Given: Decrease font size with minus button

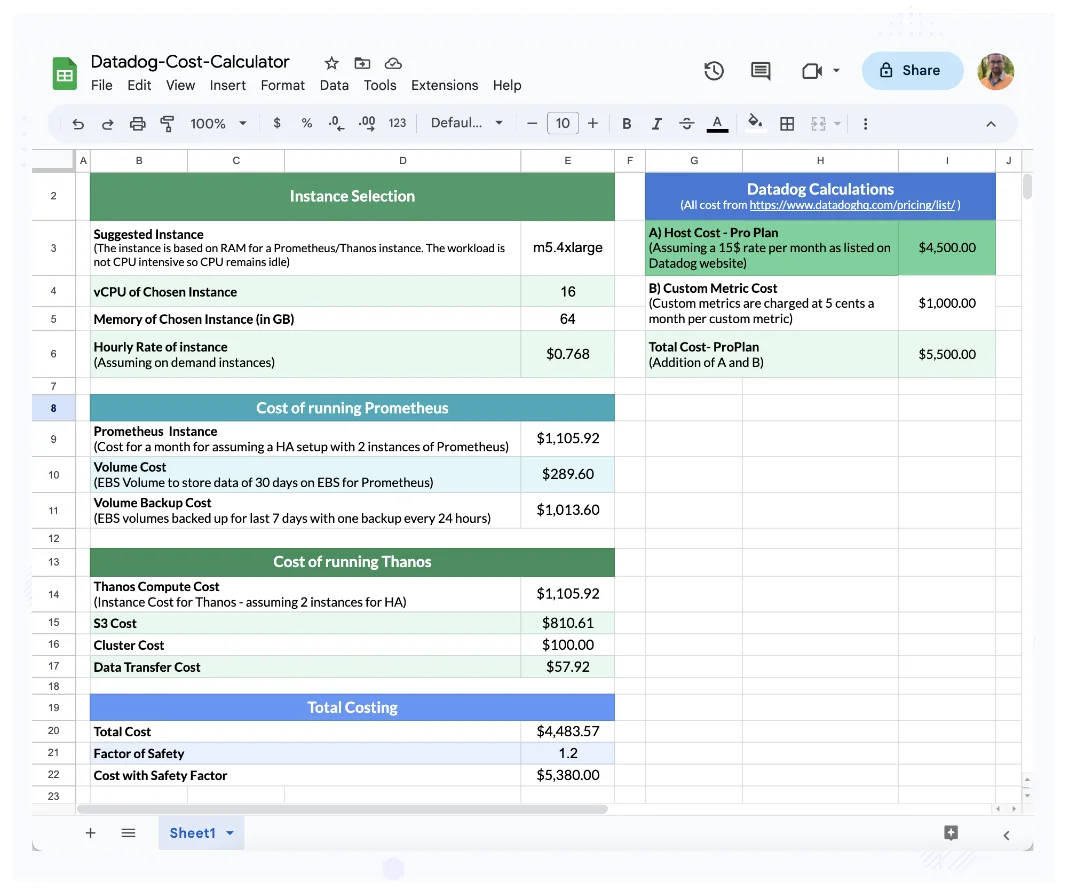Looking at the screenshot, I should pos(532,124).
